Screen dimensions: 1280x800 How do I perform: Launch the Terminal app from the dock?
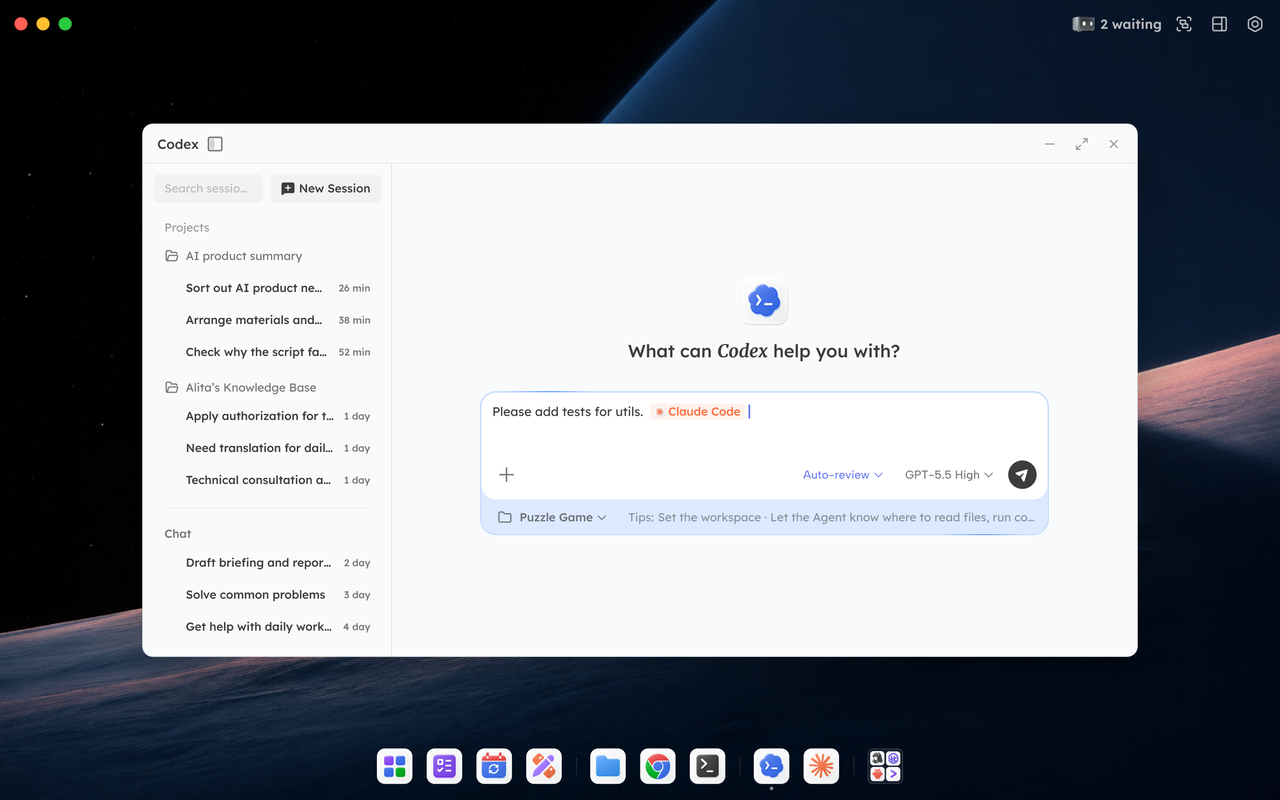coord(707,766)
